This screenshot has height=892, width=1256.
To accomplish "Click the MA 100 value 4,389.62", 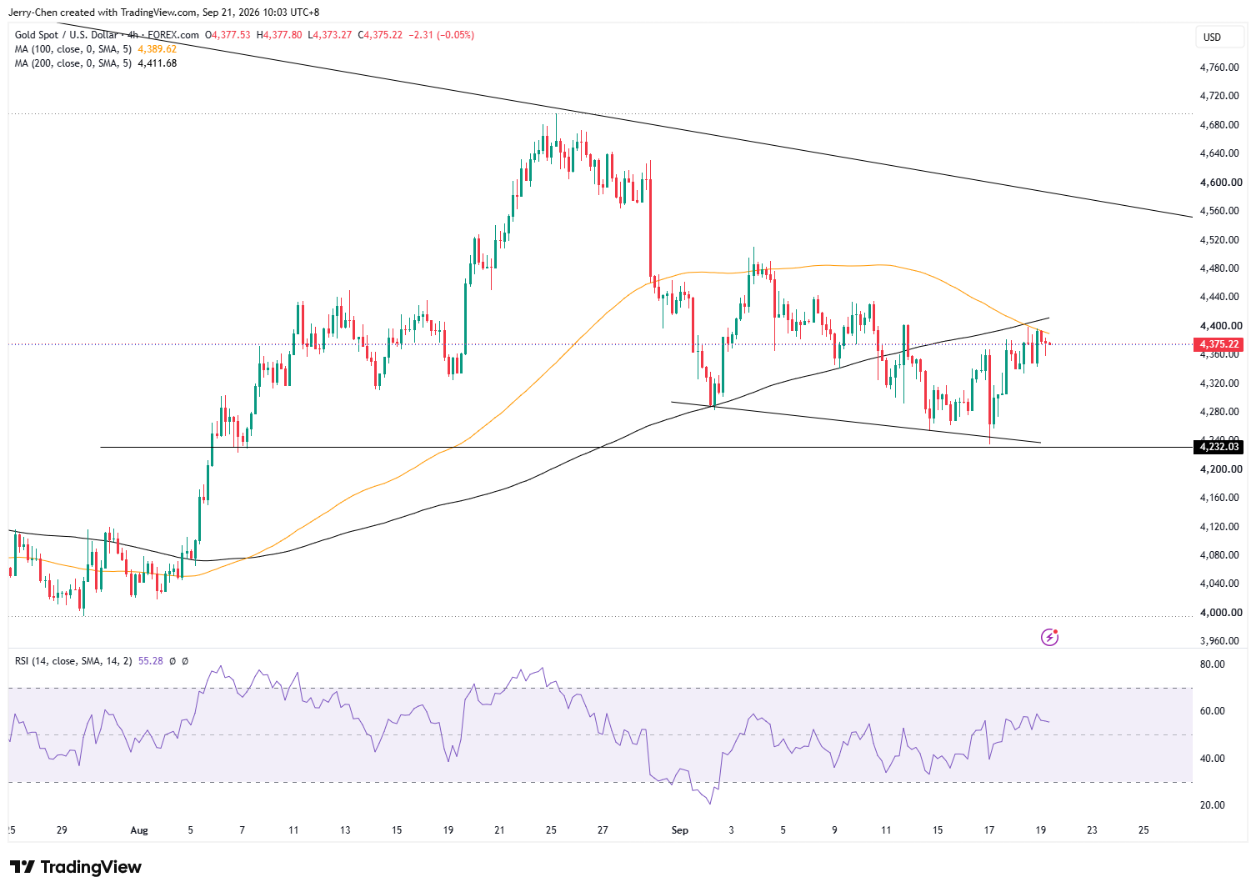I will (x=157, y=48).
